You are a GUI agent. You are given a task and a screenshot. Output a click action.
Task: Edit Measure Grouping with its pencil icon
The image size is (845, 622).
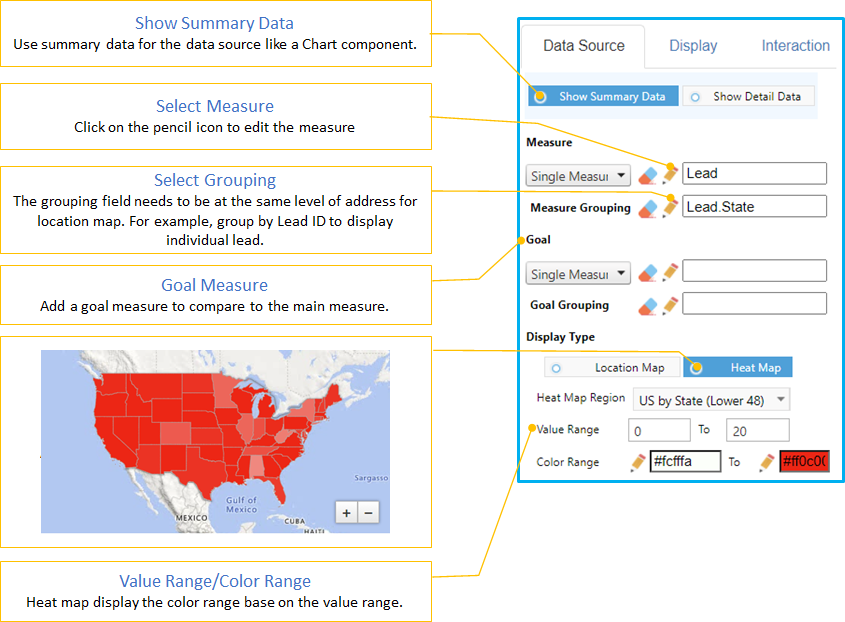(670, 207)
